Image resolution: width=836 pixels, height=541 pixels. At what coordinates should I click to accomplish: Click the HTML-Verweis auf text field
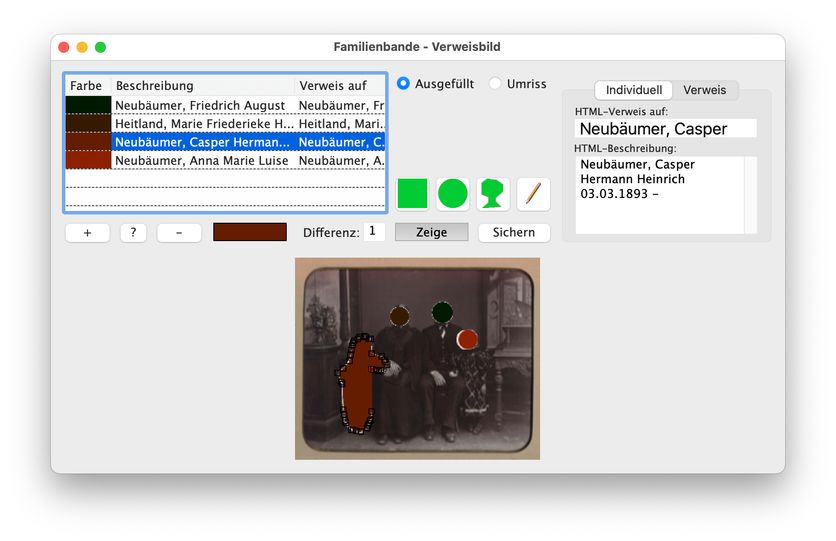[666, 129]
